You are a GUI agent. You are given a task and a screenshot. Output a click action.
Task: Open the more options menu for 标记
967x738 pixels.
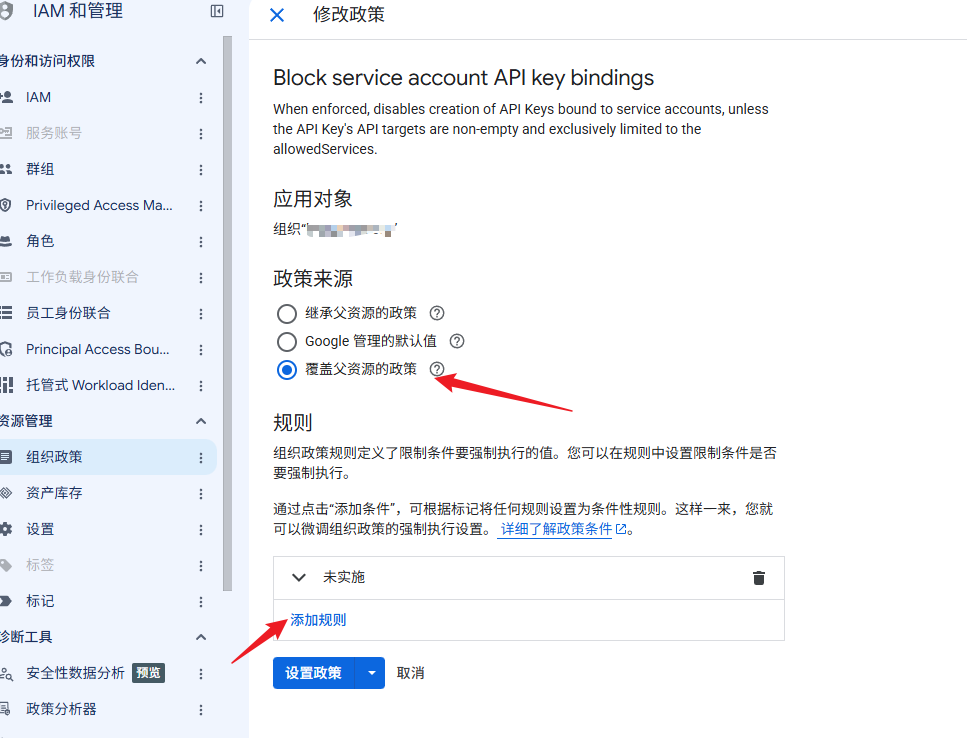click(201, 602)
